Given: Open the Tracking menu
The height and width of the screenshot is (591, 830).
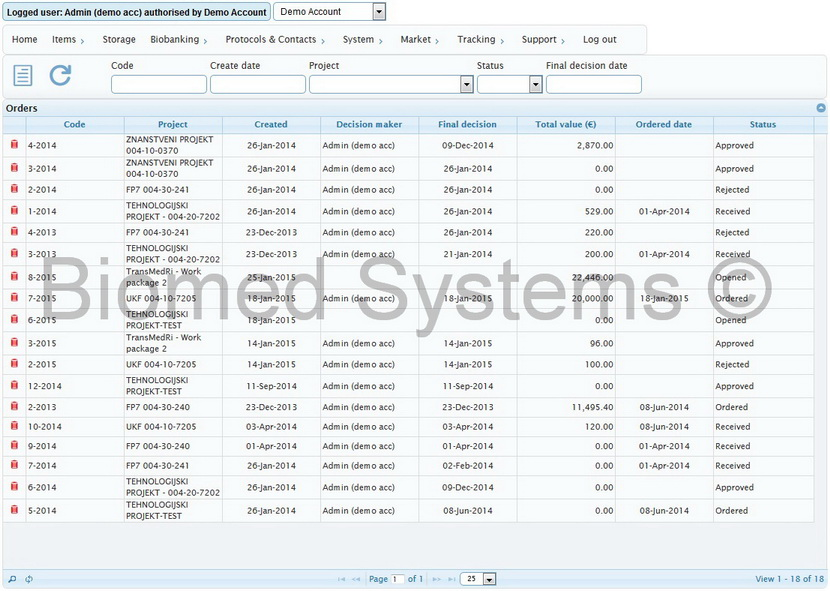Looking at the screenshot, I should point(478,39).
